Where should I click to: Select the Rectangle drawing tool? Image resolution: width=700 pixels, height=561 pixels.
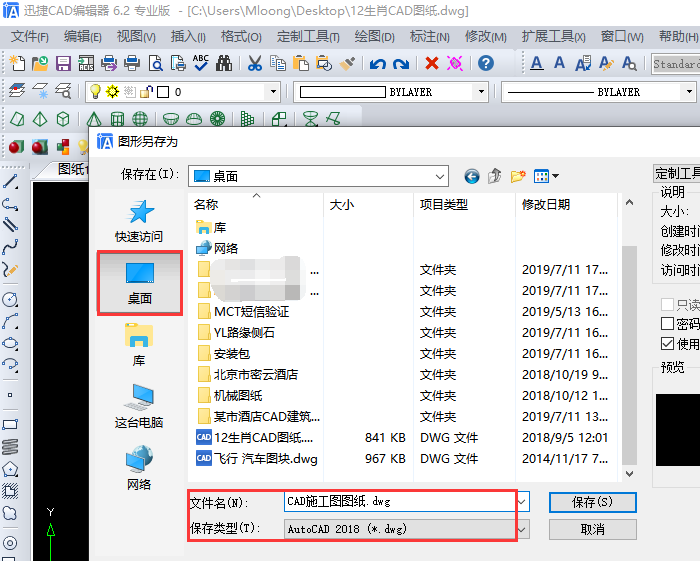pyautogui.click(x=10, y=424)
